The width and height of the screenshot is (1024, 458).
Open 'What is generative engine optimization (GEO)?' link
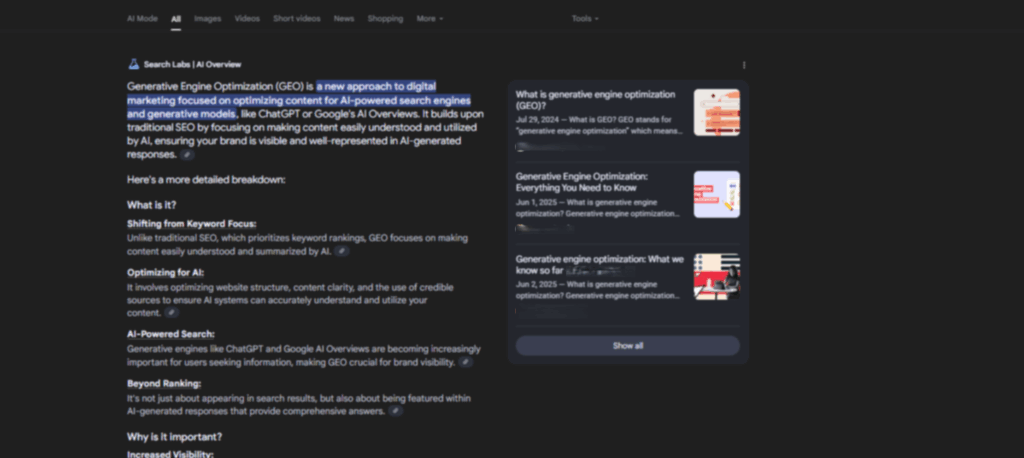596,100
